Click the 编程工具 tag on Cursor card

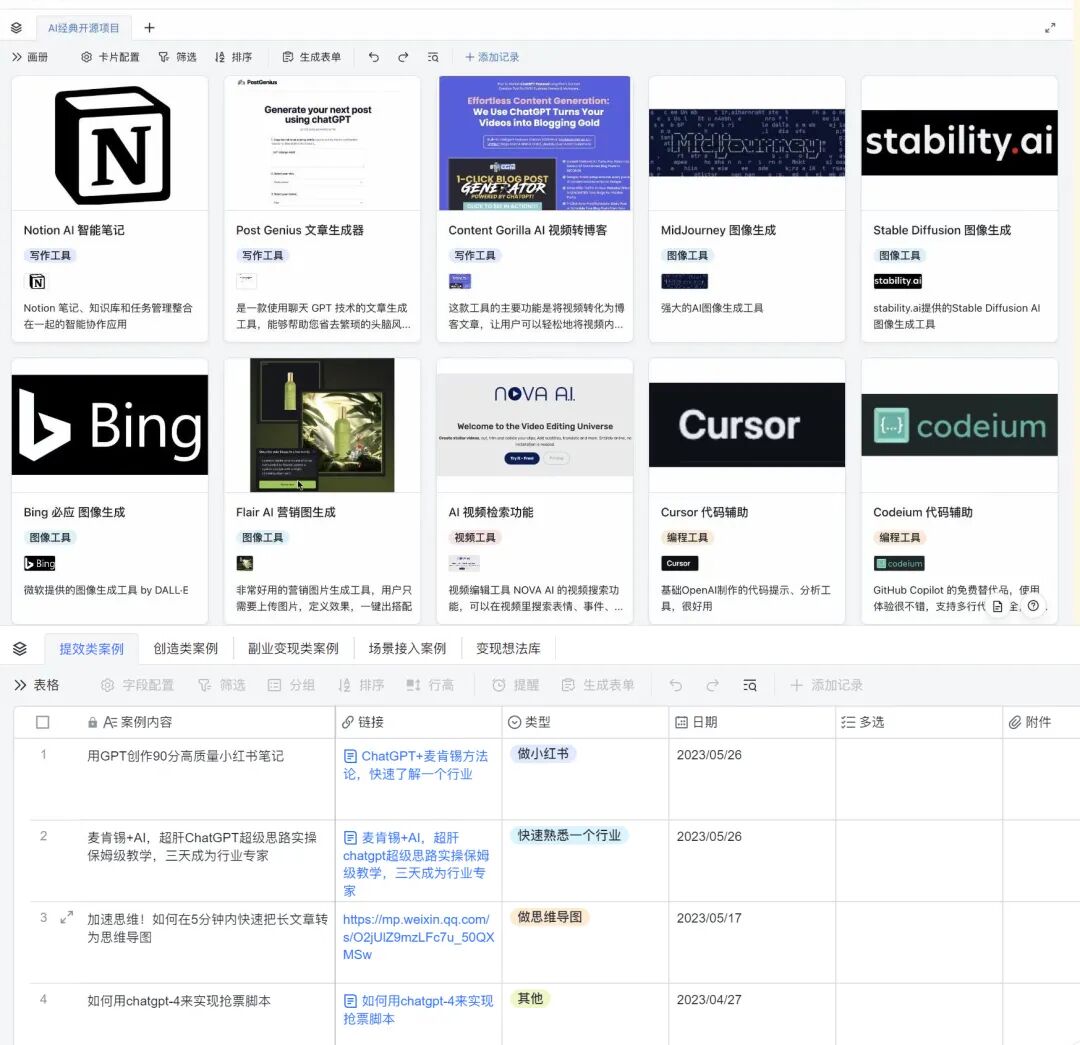(x=687, y=537)
